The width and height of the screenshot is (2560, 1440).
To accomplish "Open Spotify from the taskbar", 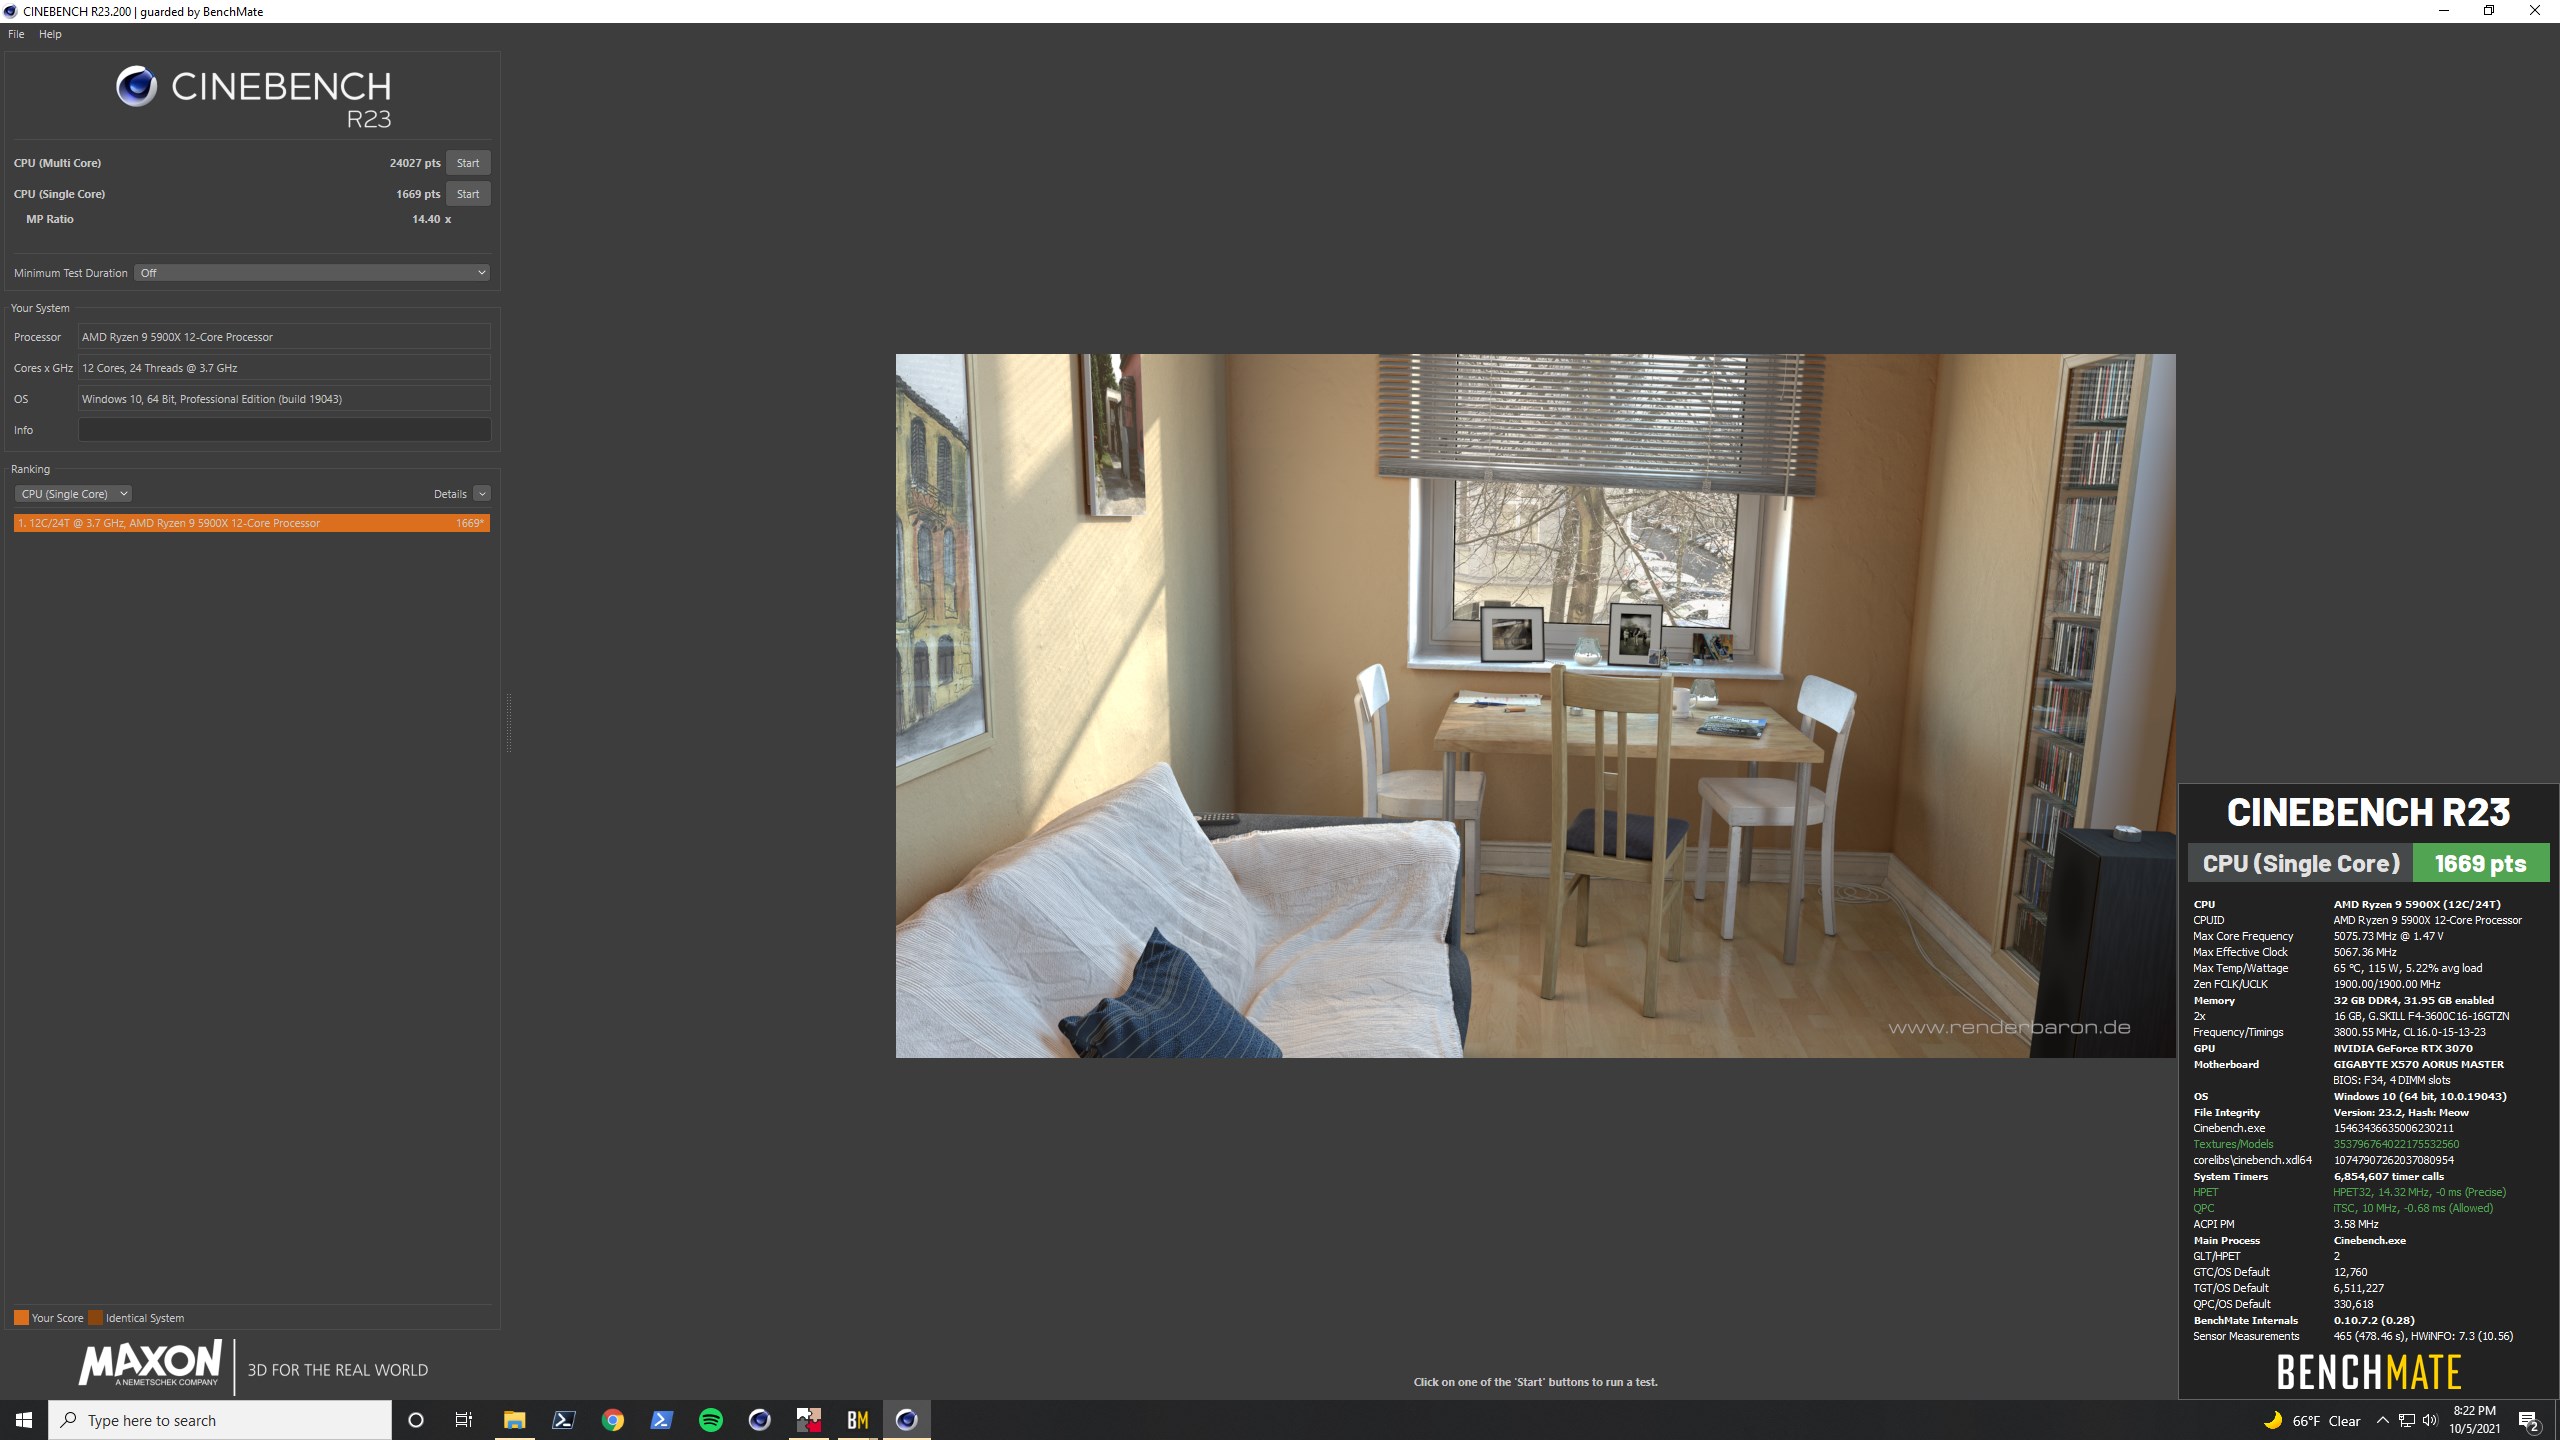I will pos(710,1420).
